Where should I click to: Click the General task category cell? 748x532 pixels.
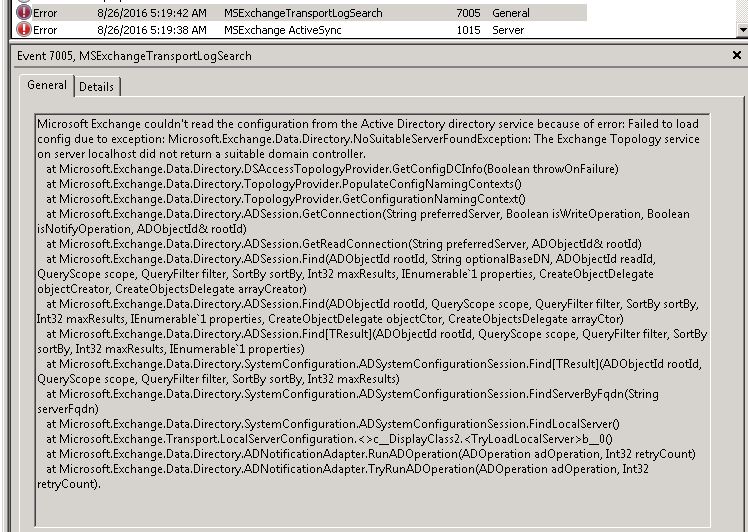tap(510, 13)
